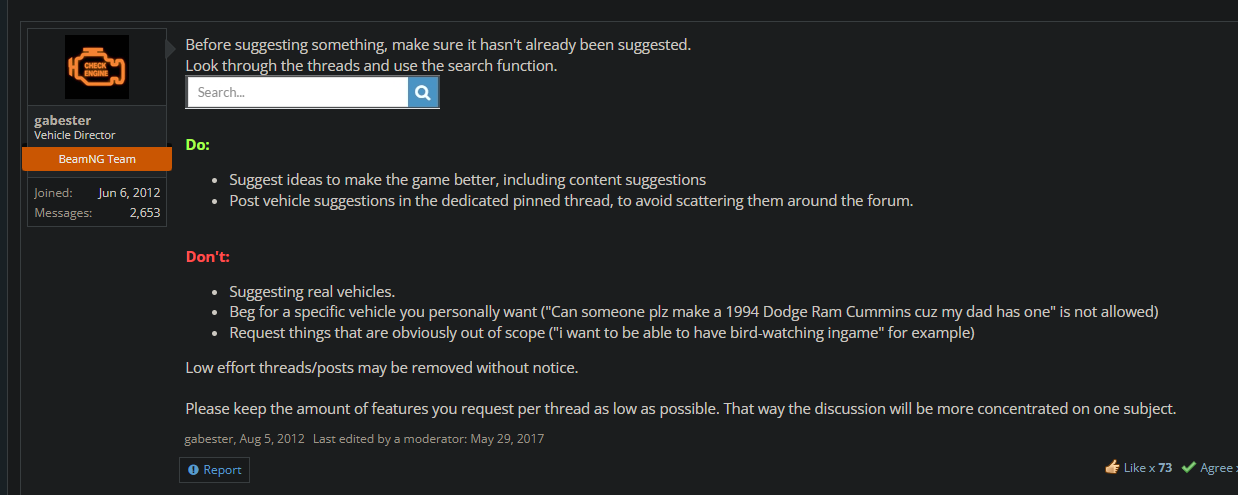Viewport: 1238px width, 495px height.
Task: Click the orange BeamNG Team banner
Action: 97,159
